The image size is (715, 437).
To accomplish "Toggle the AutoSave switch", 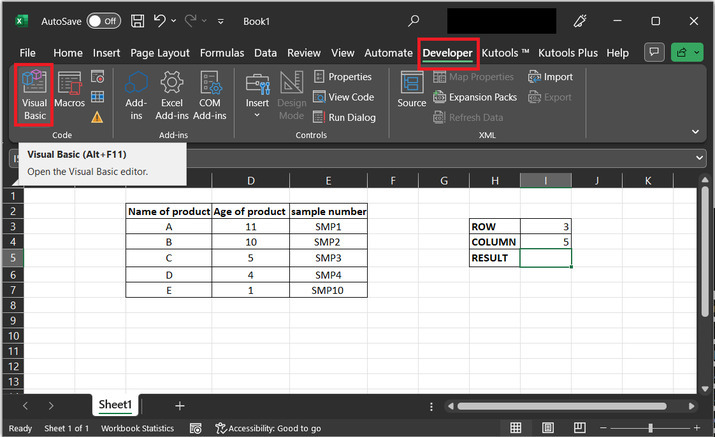I will (x=103, y=20).
